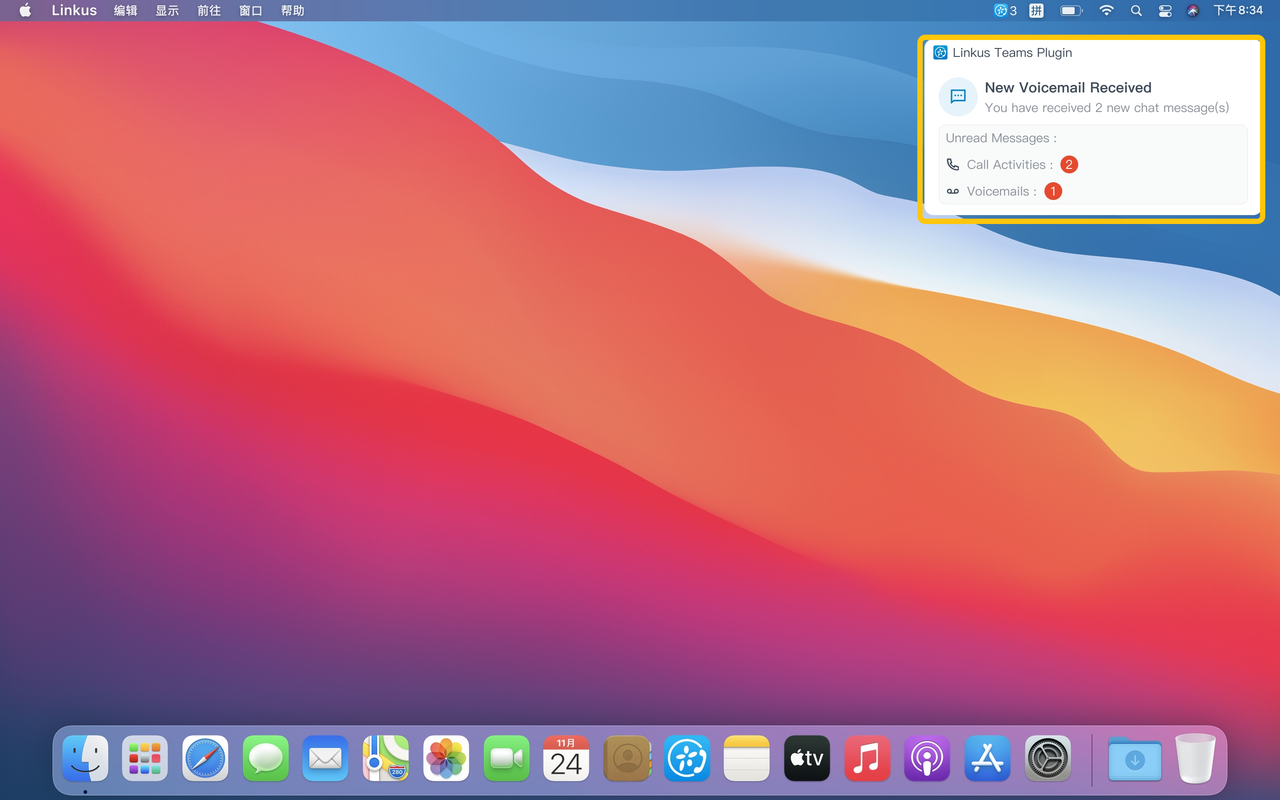Screen dimensions: 1280x800
Task: Open Calendar showing date 24
Action: pos(566,759)
